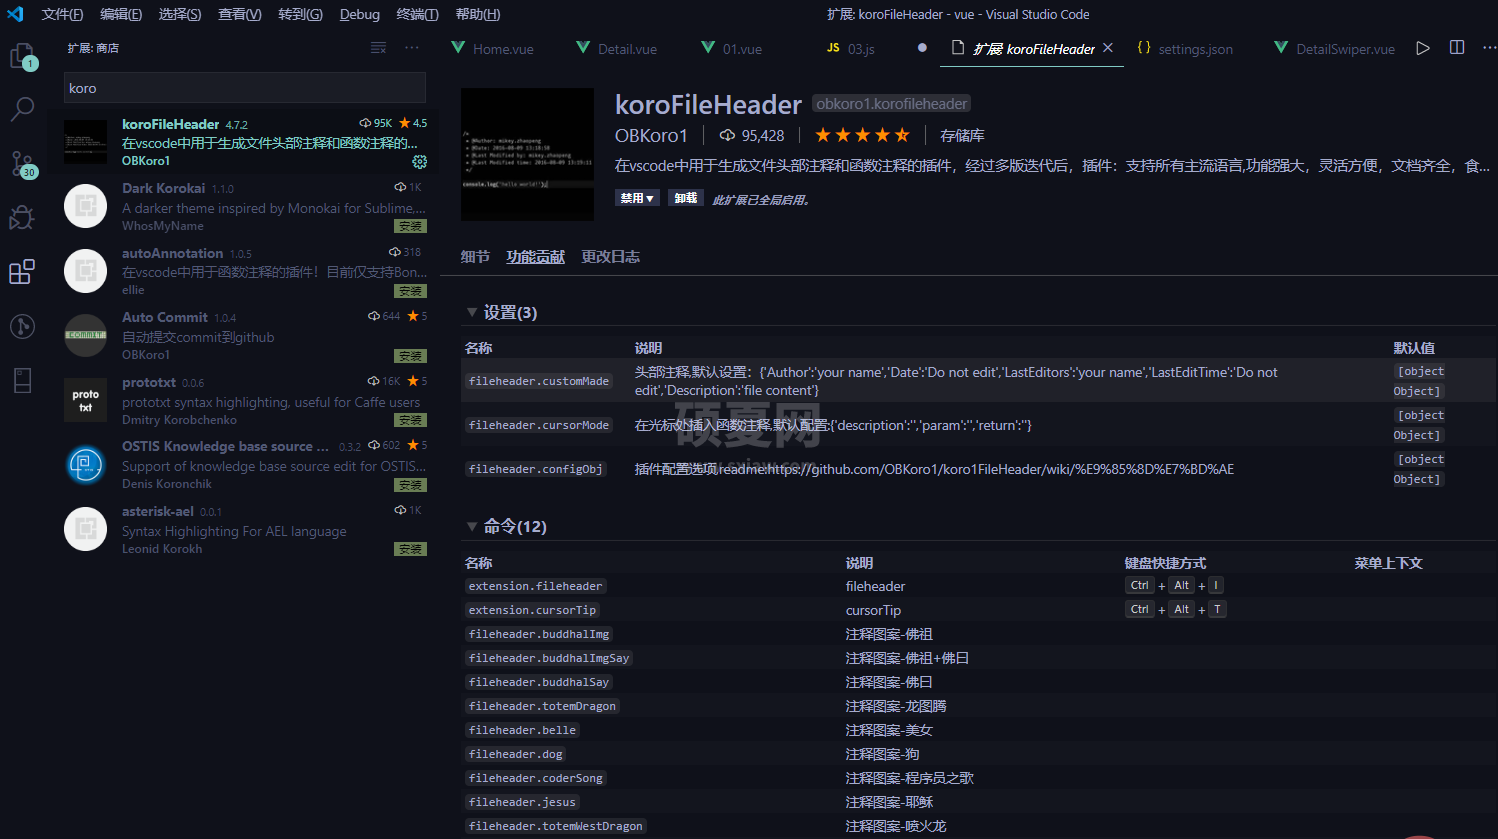Viewport: 1498px width, 839px height.
Task: Open the 转到(G) menu
Action: point(300,14)
